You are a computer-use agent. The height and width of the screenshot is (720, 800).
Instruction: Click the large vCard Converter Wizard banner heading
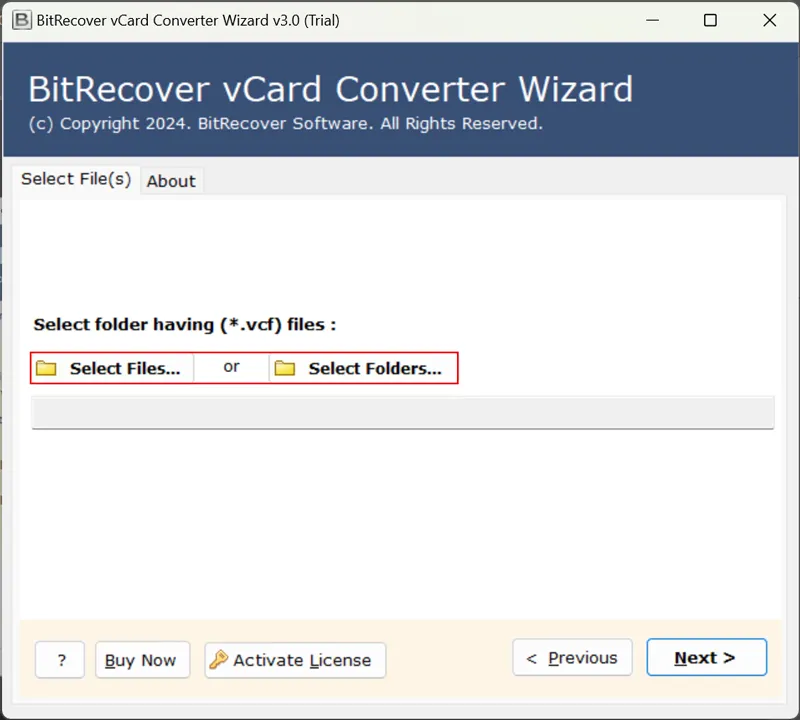(x=330, y=89)
